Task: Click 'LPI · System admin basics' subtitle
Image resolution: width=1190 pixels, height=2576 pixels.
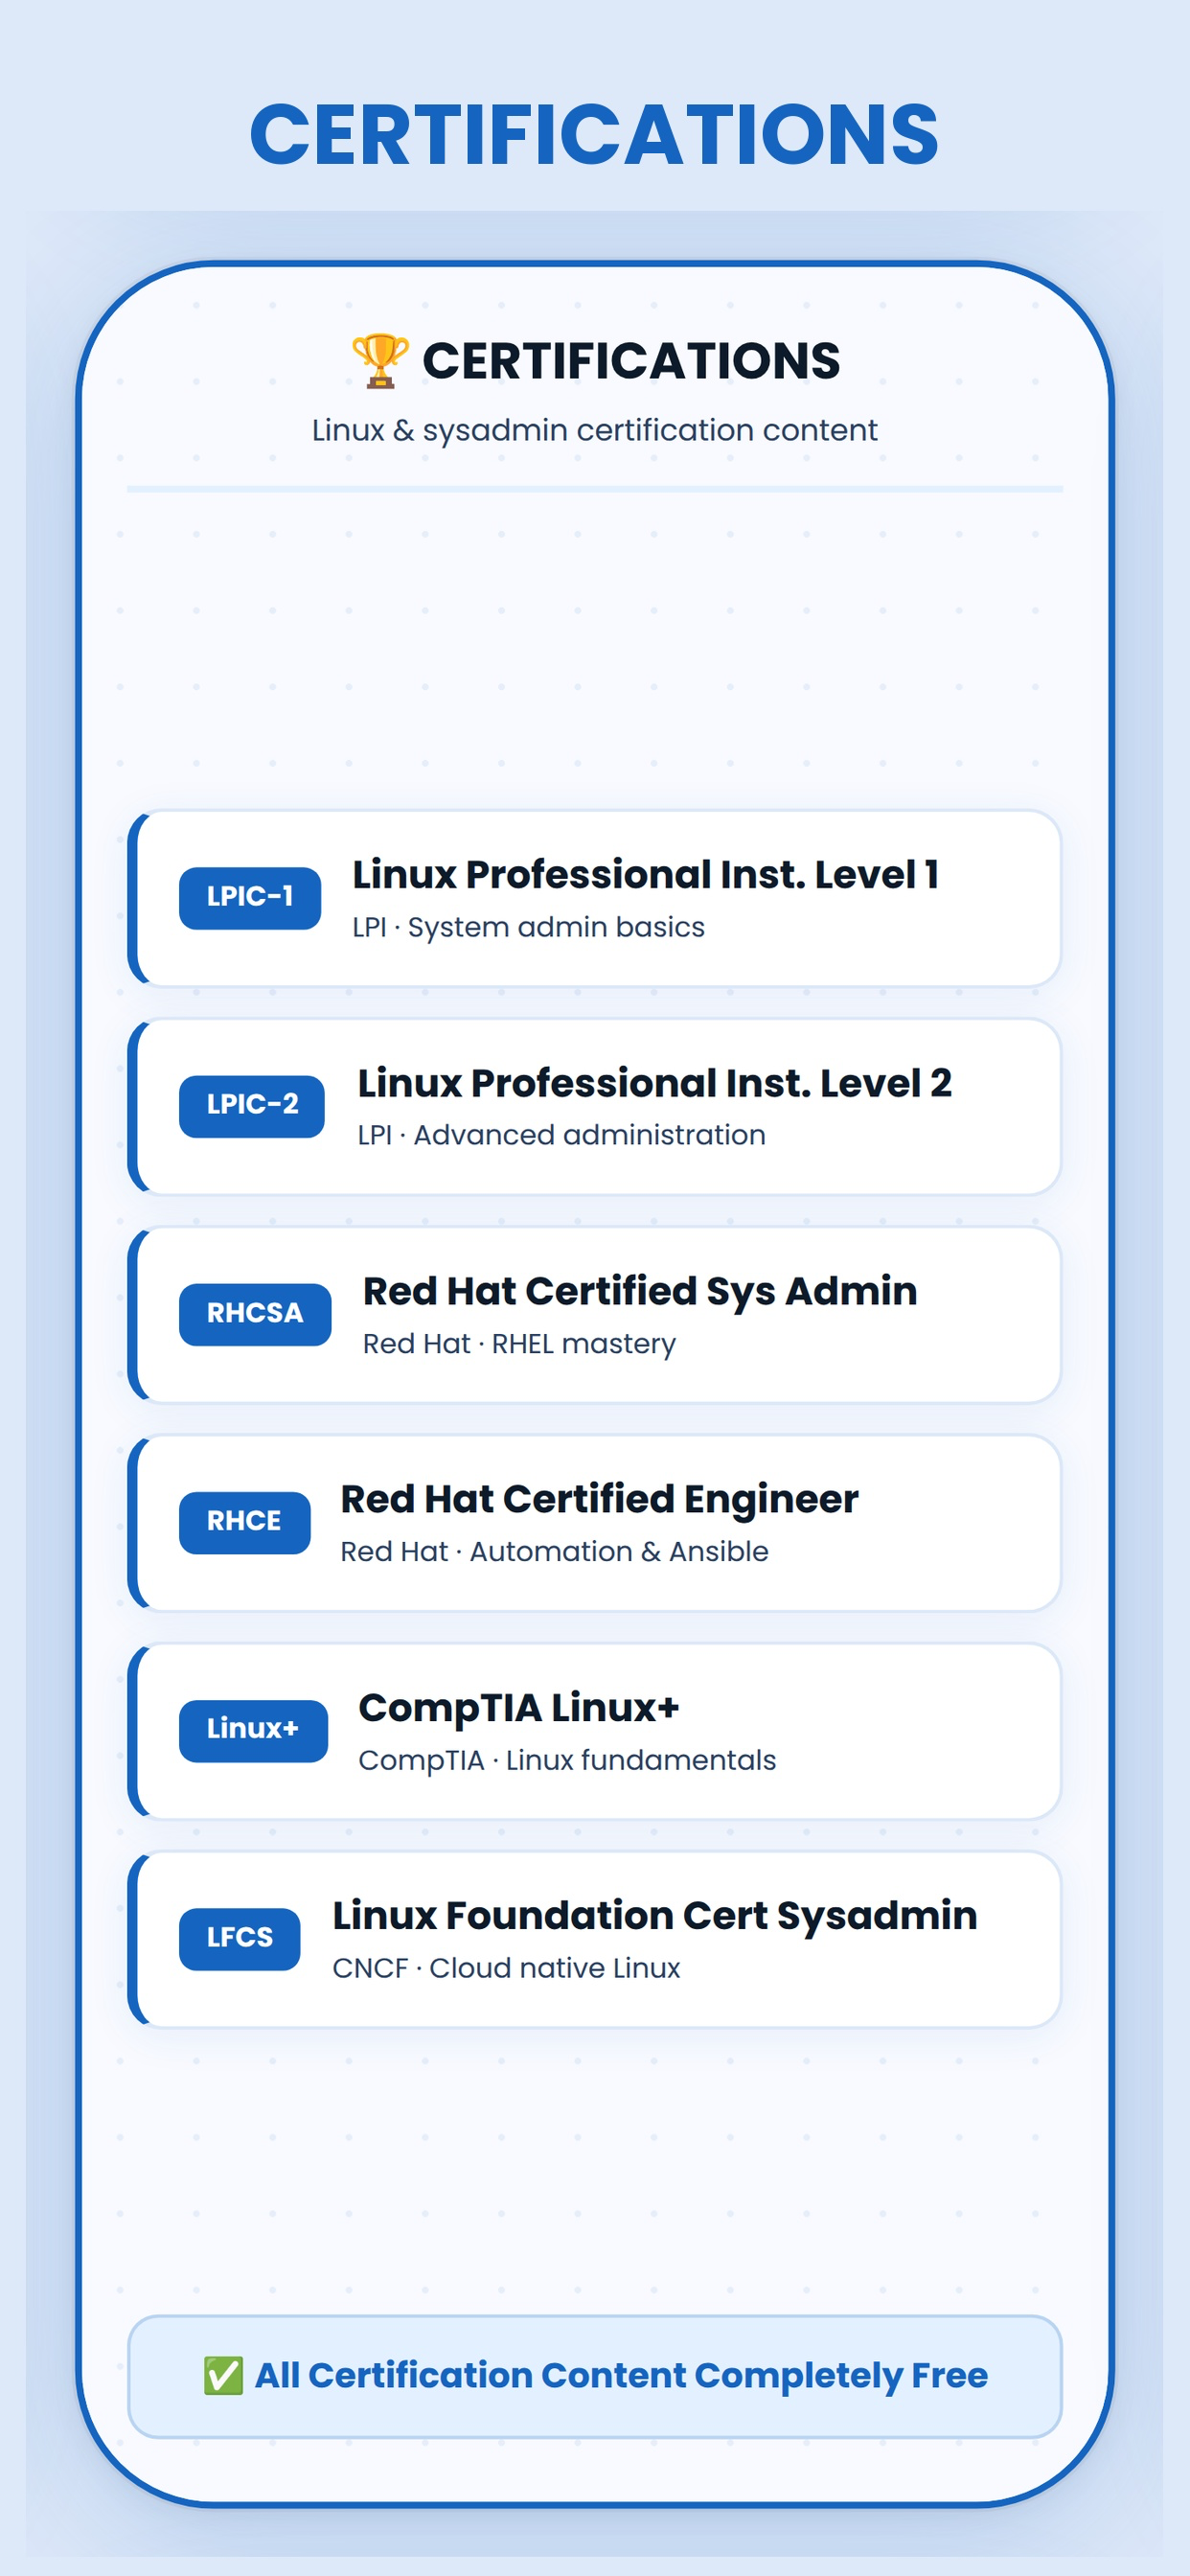Action: pyautogui.click(x=528, y=927)
